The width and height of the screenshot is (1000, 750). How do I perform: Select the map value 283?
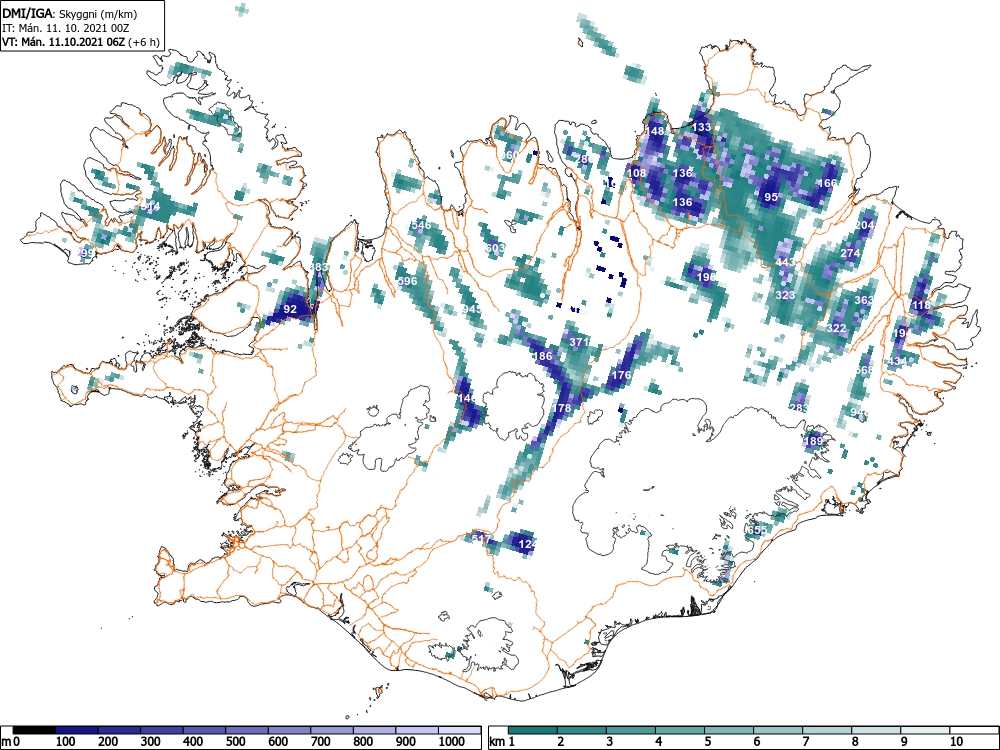[x=799, y=408]
